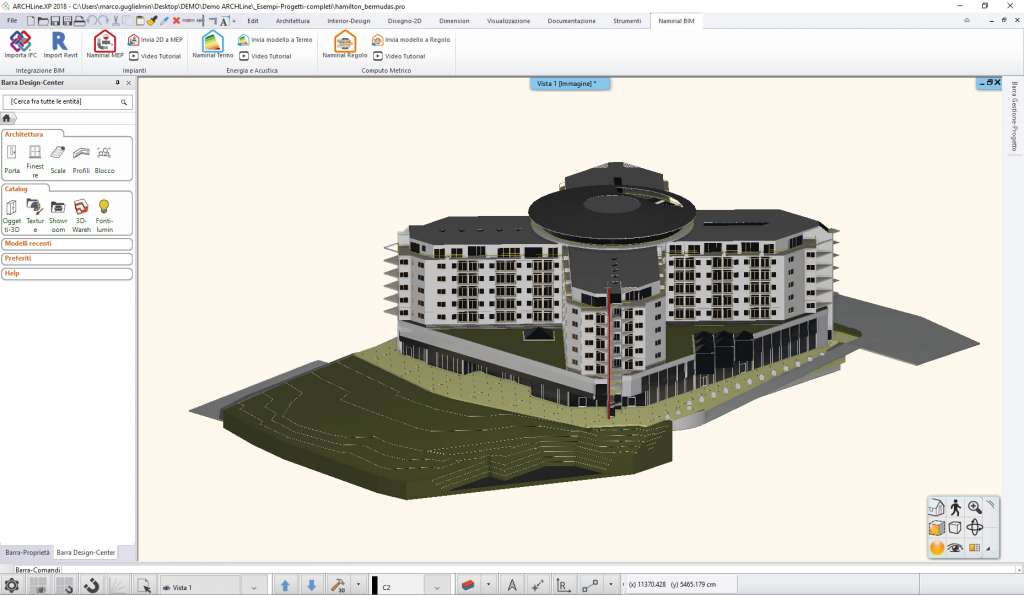
Task: Collapse the Architettura section header
Action: (24, 134)
